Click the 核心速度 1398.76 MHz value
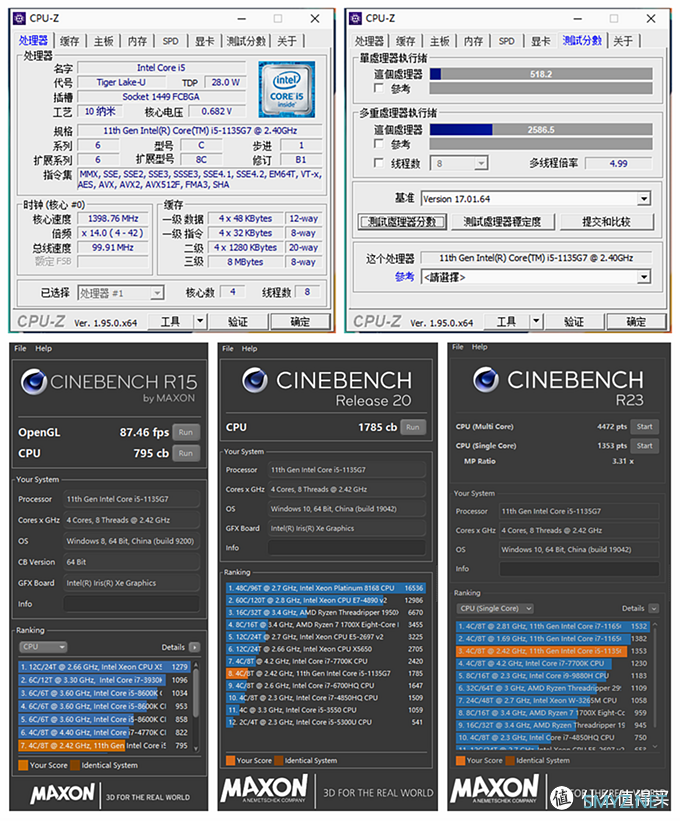 coord(113,218)
